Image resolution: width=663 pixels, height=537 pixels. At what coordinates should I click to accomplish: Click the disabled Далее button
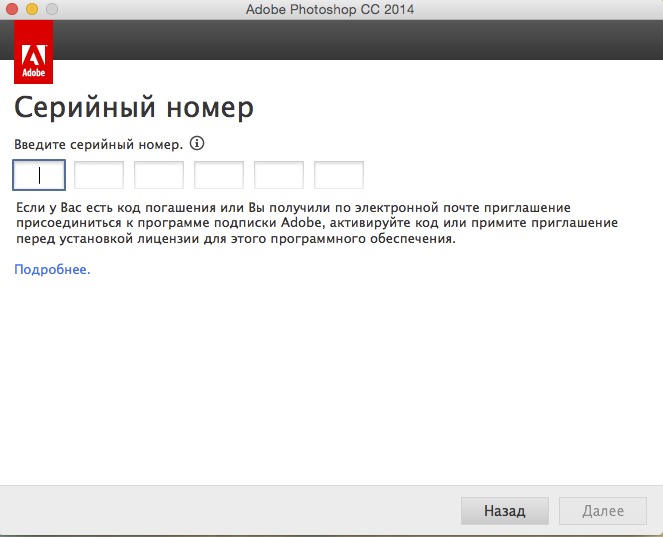603,511
